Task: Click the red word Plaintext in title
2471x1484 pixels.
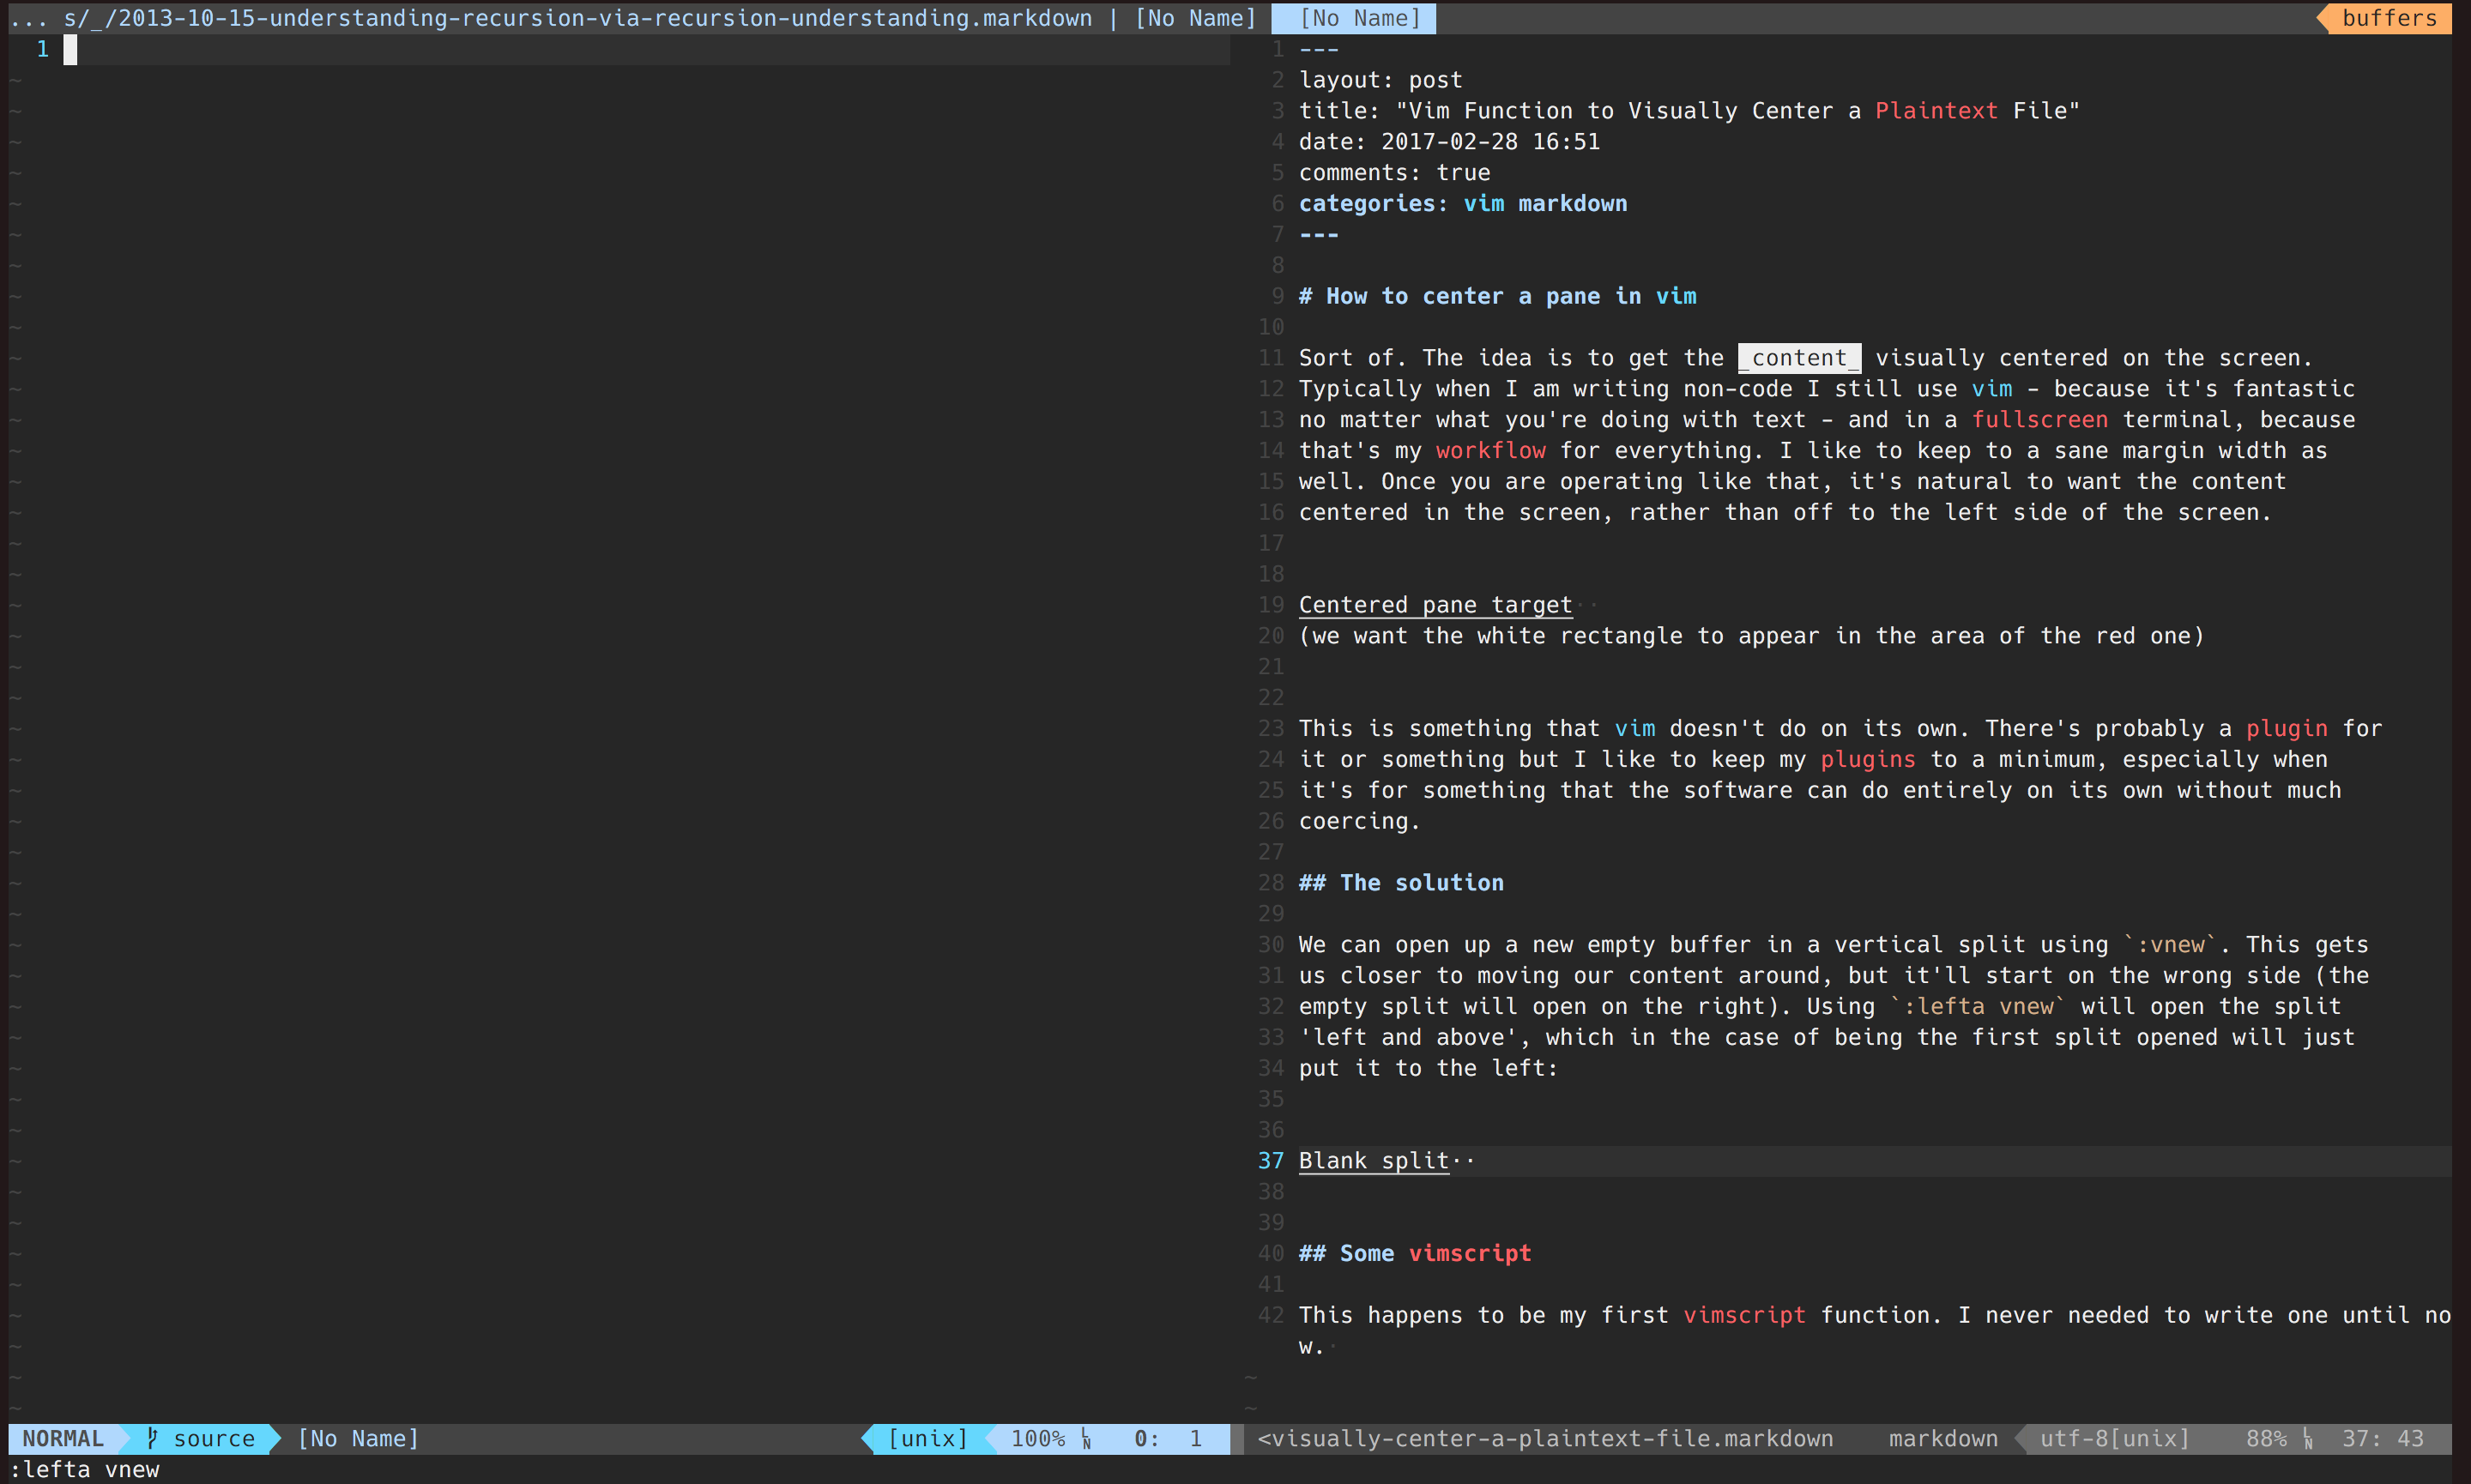Action: 1936,111
